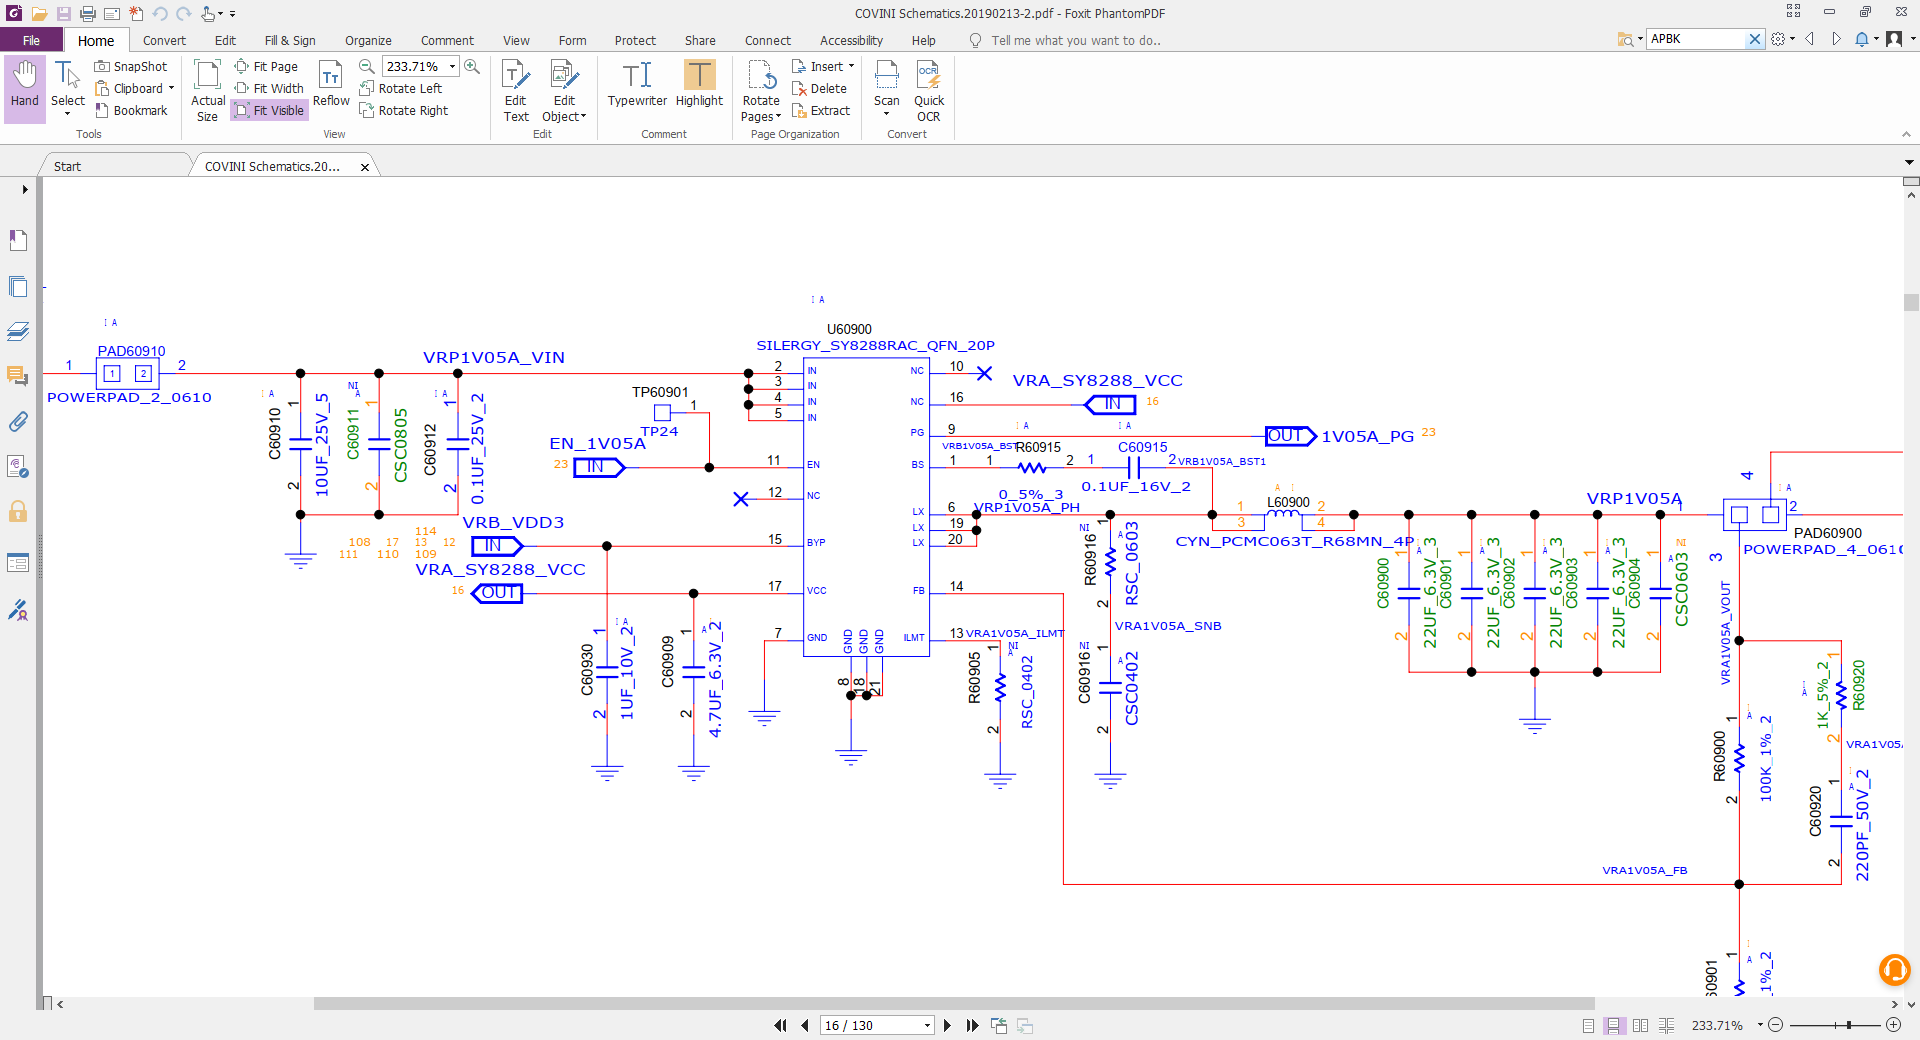The height and width of the screenshot is (1040, 1920).
Task: Click the Save icon in title bar
Action: pos(63,14)
